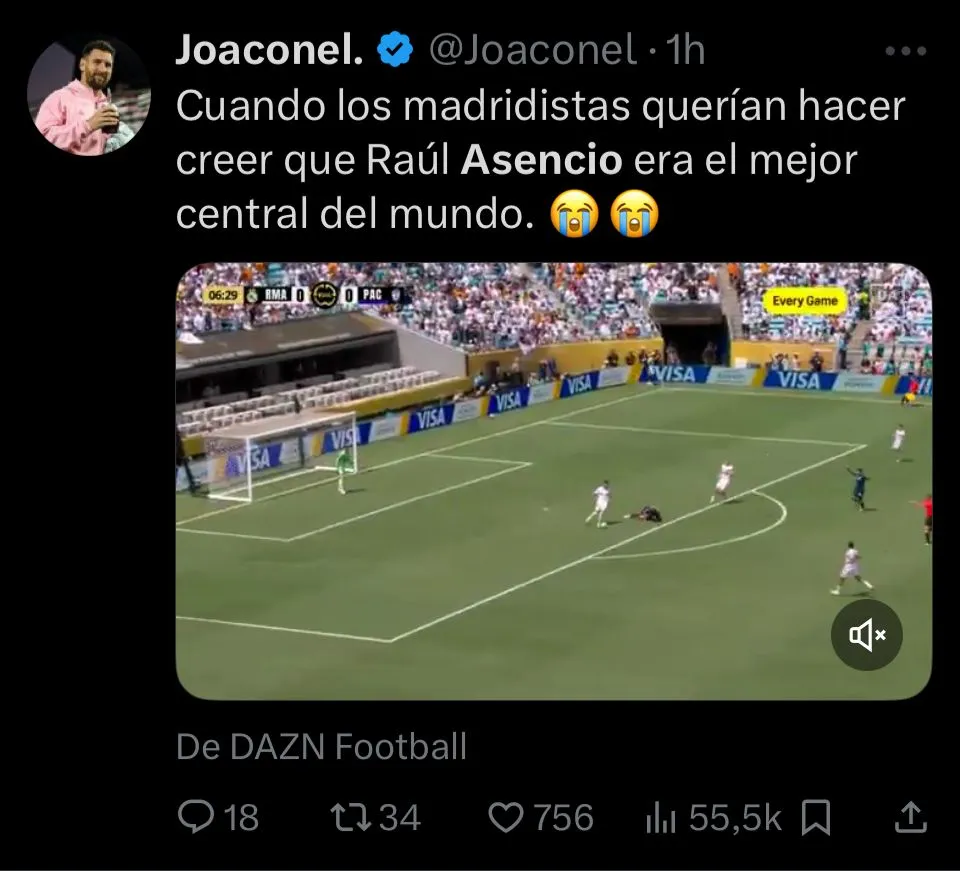Tap the retweet arrows icon
This screenshot has height=871, width=960.
click(351, 818)
